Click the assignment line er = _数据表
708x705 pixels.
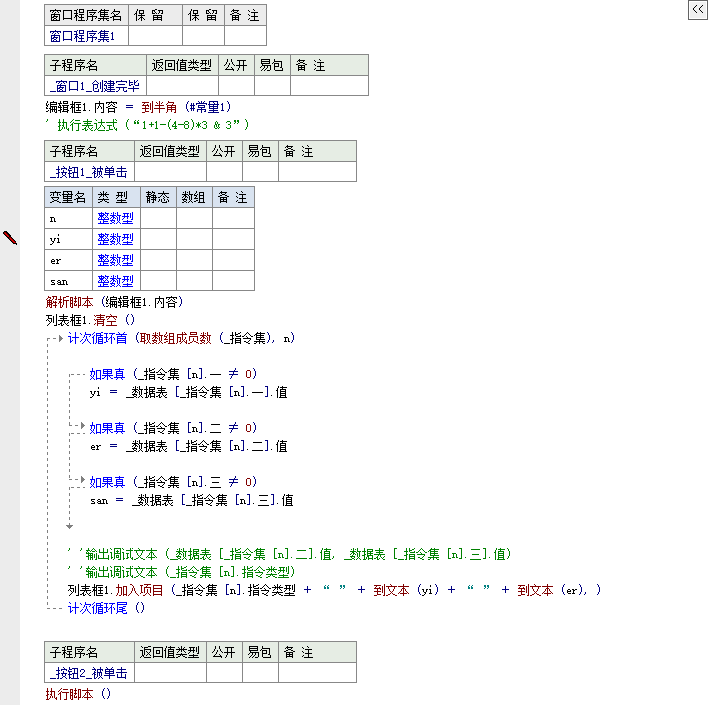click(x=188, y=446)
